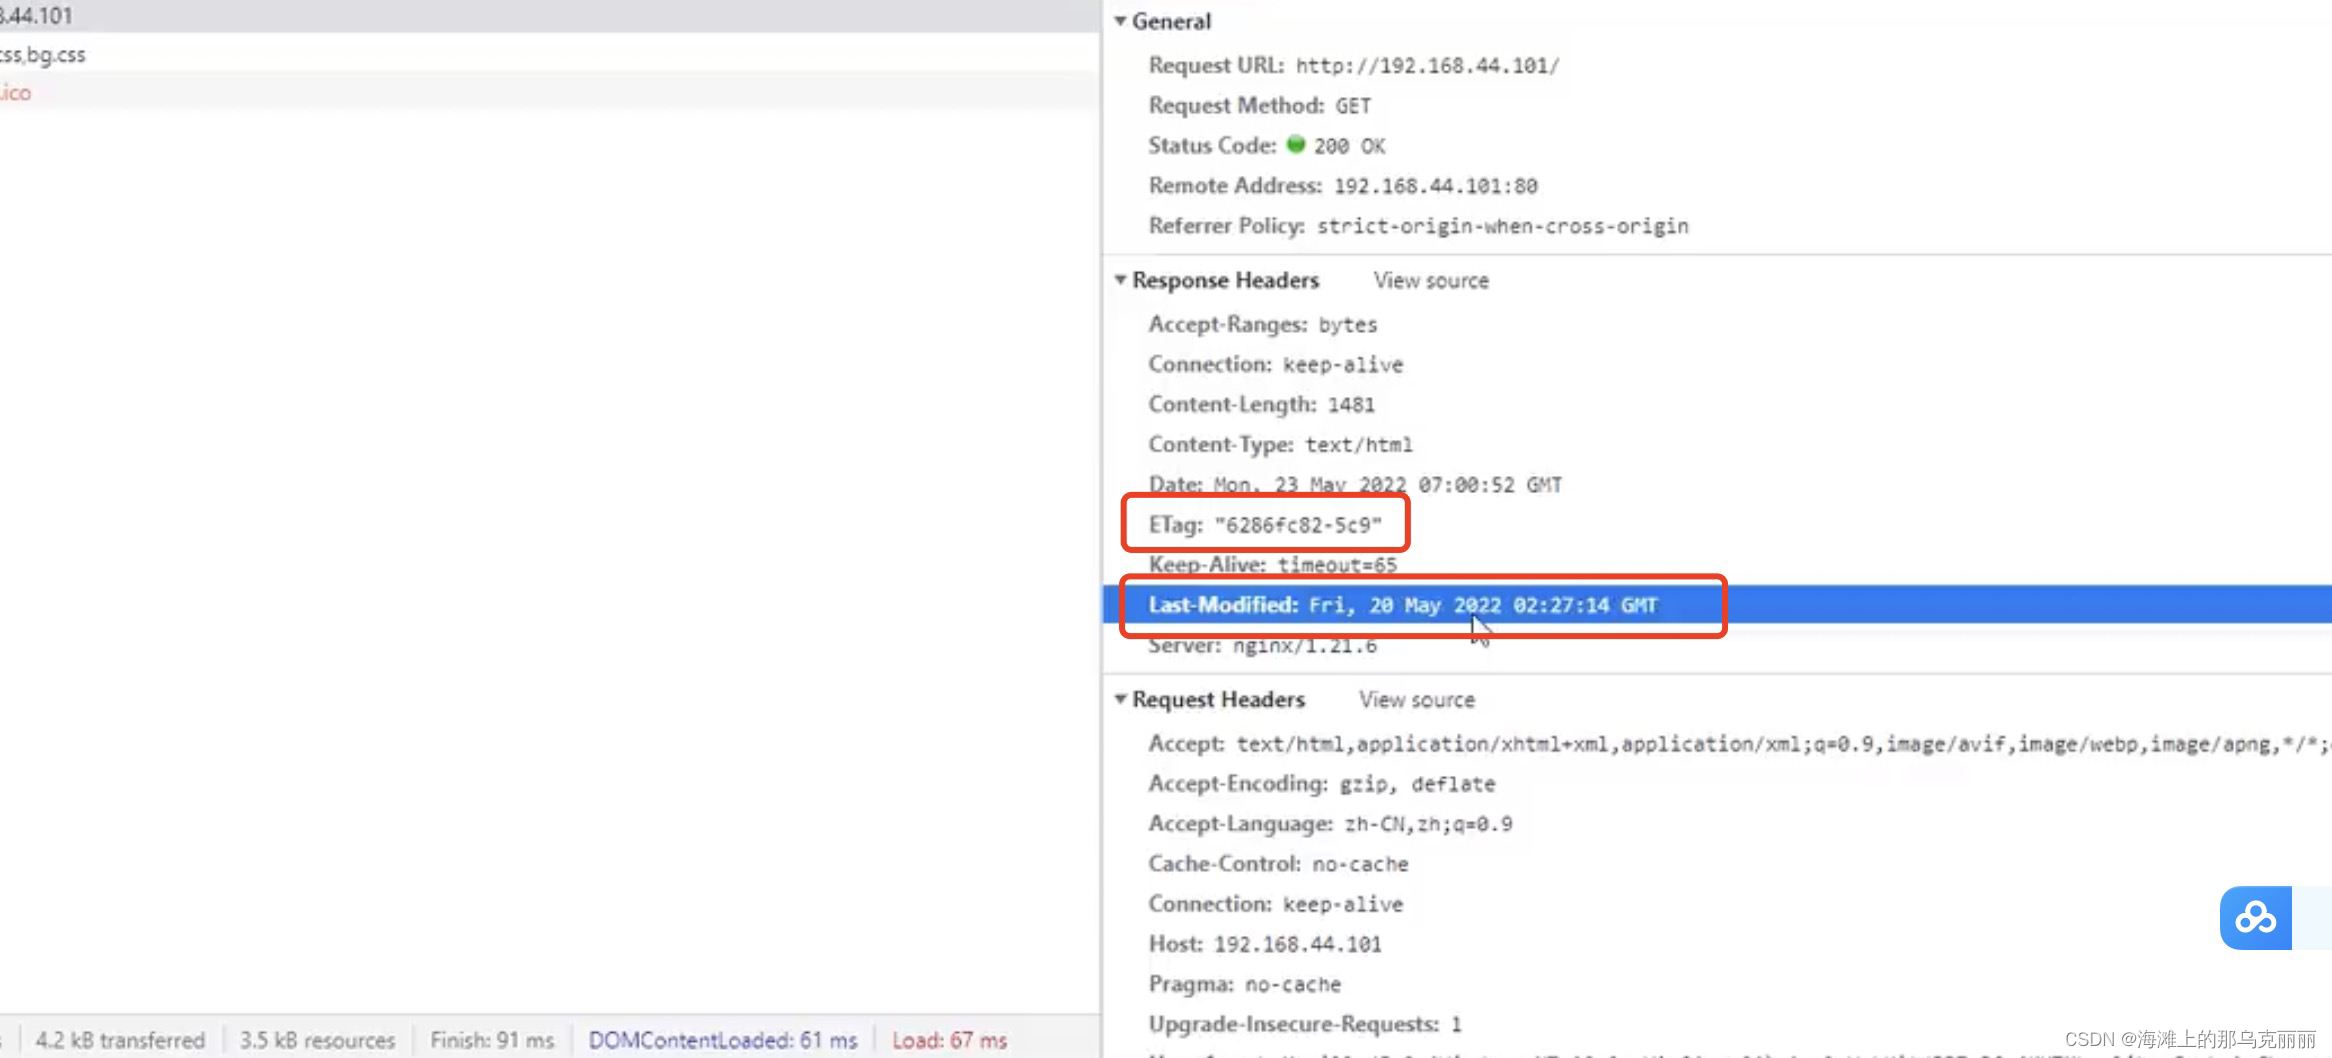2332x1058 pixels.
Task: Collapse the General section
Action: point(1121,20)
